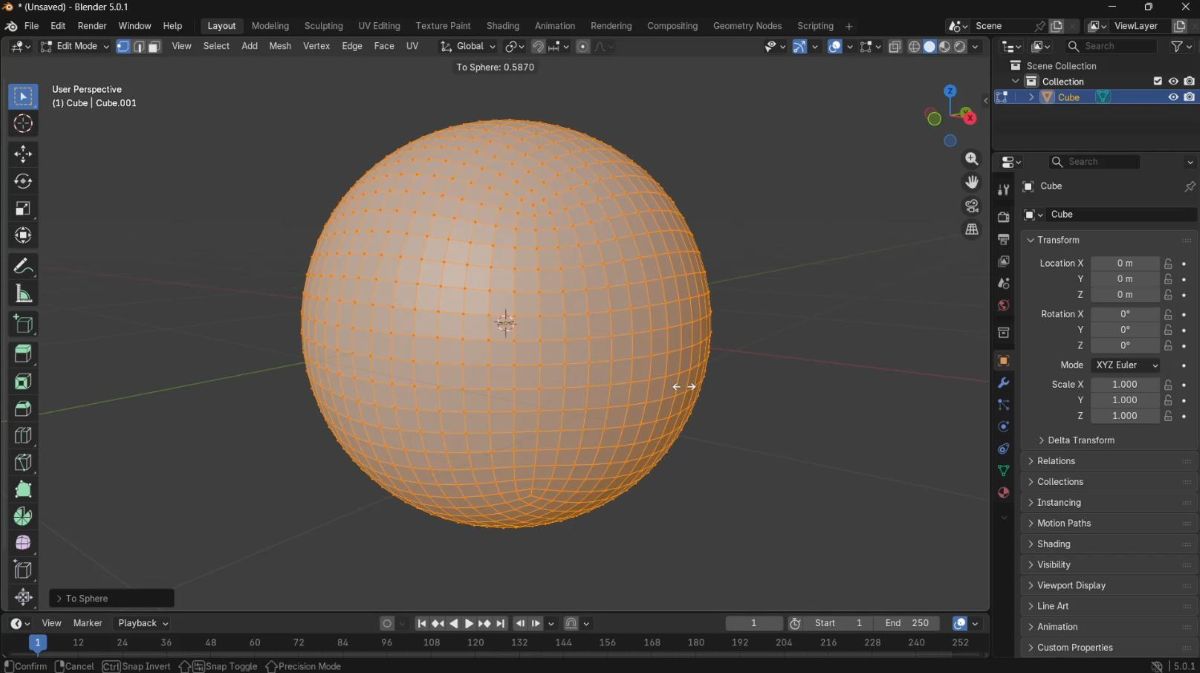Open the Mesh menu

tap(280, 46)
